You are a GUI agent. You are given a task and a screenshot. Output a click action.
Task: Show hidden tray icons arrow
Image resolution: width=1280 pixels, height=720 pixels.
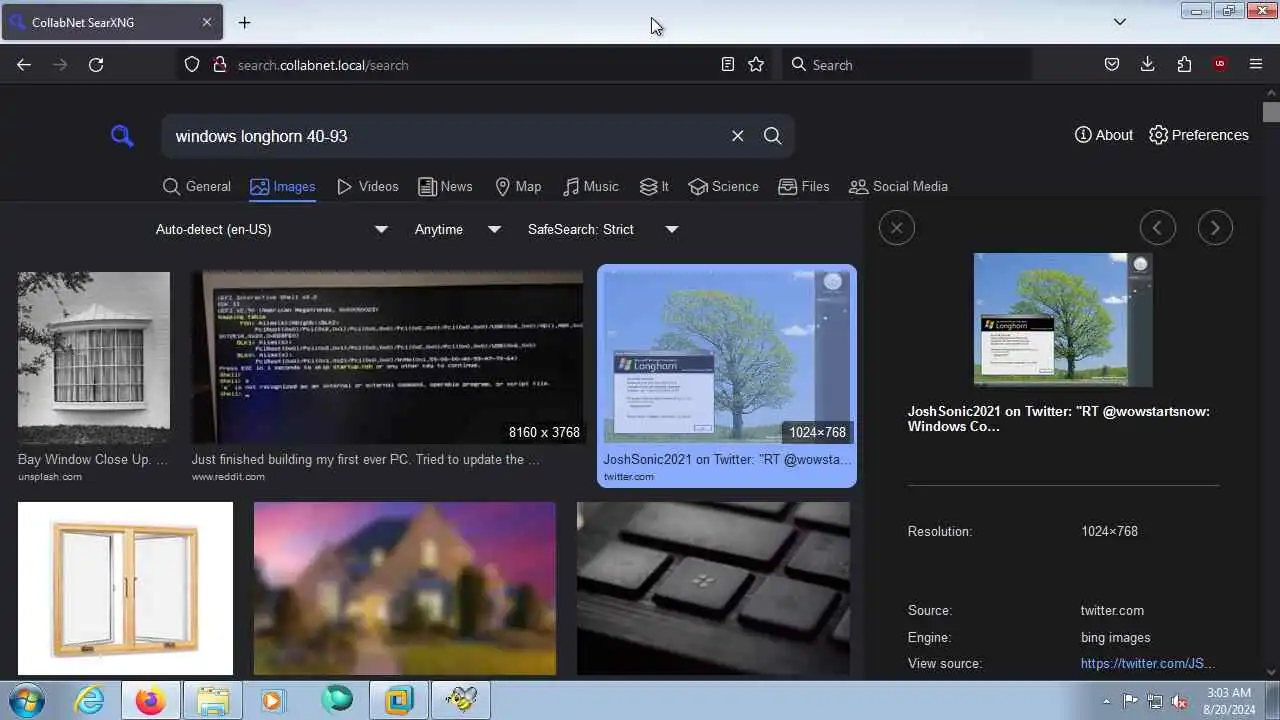[1106, 701]
